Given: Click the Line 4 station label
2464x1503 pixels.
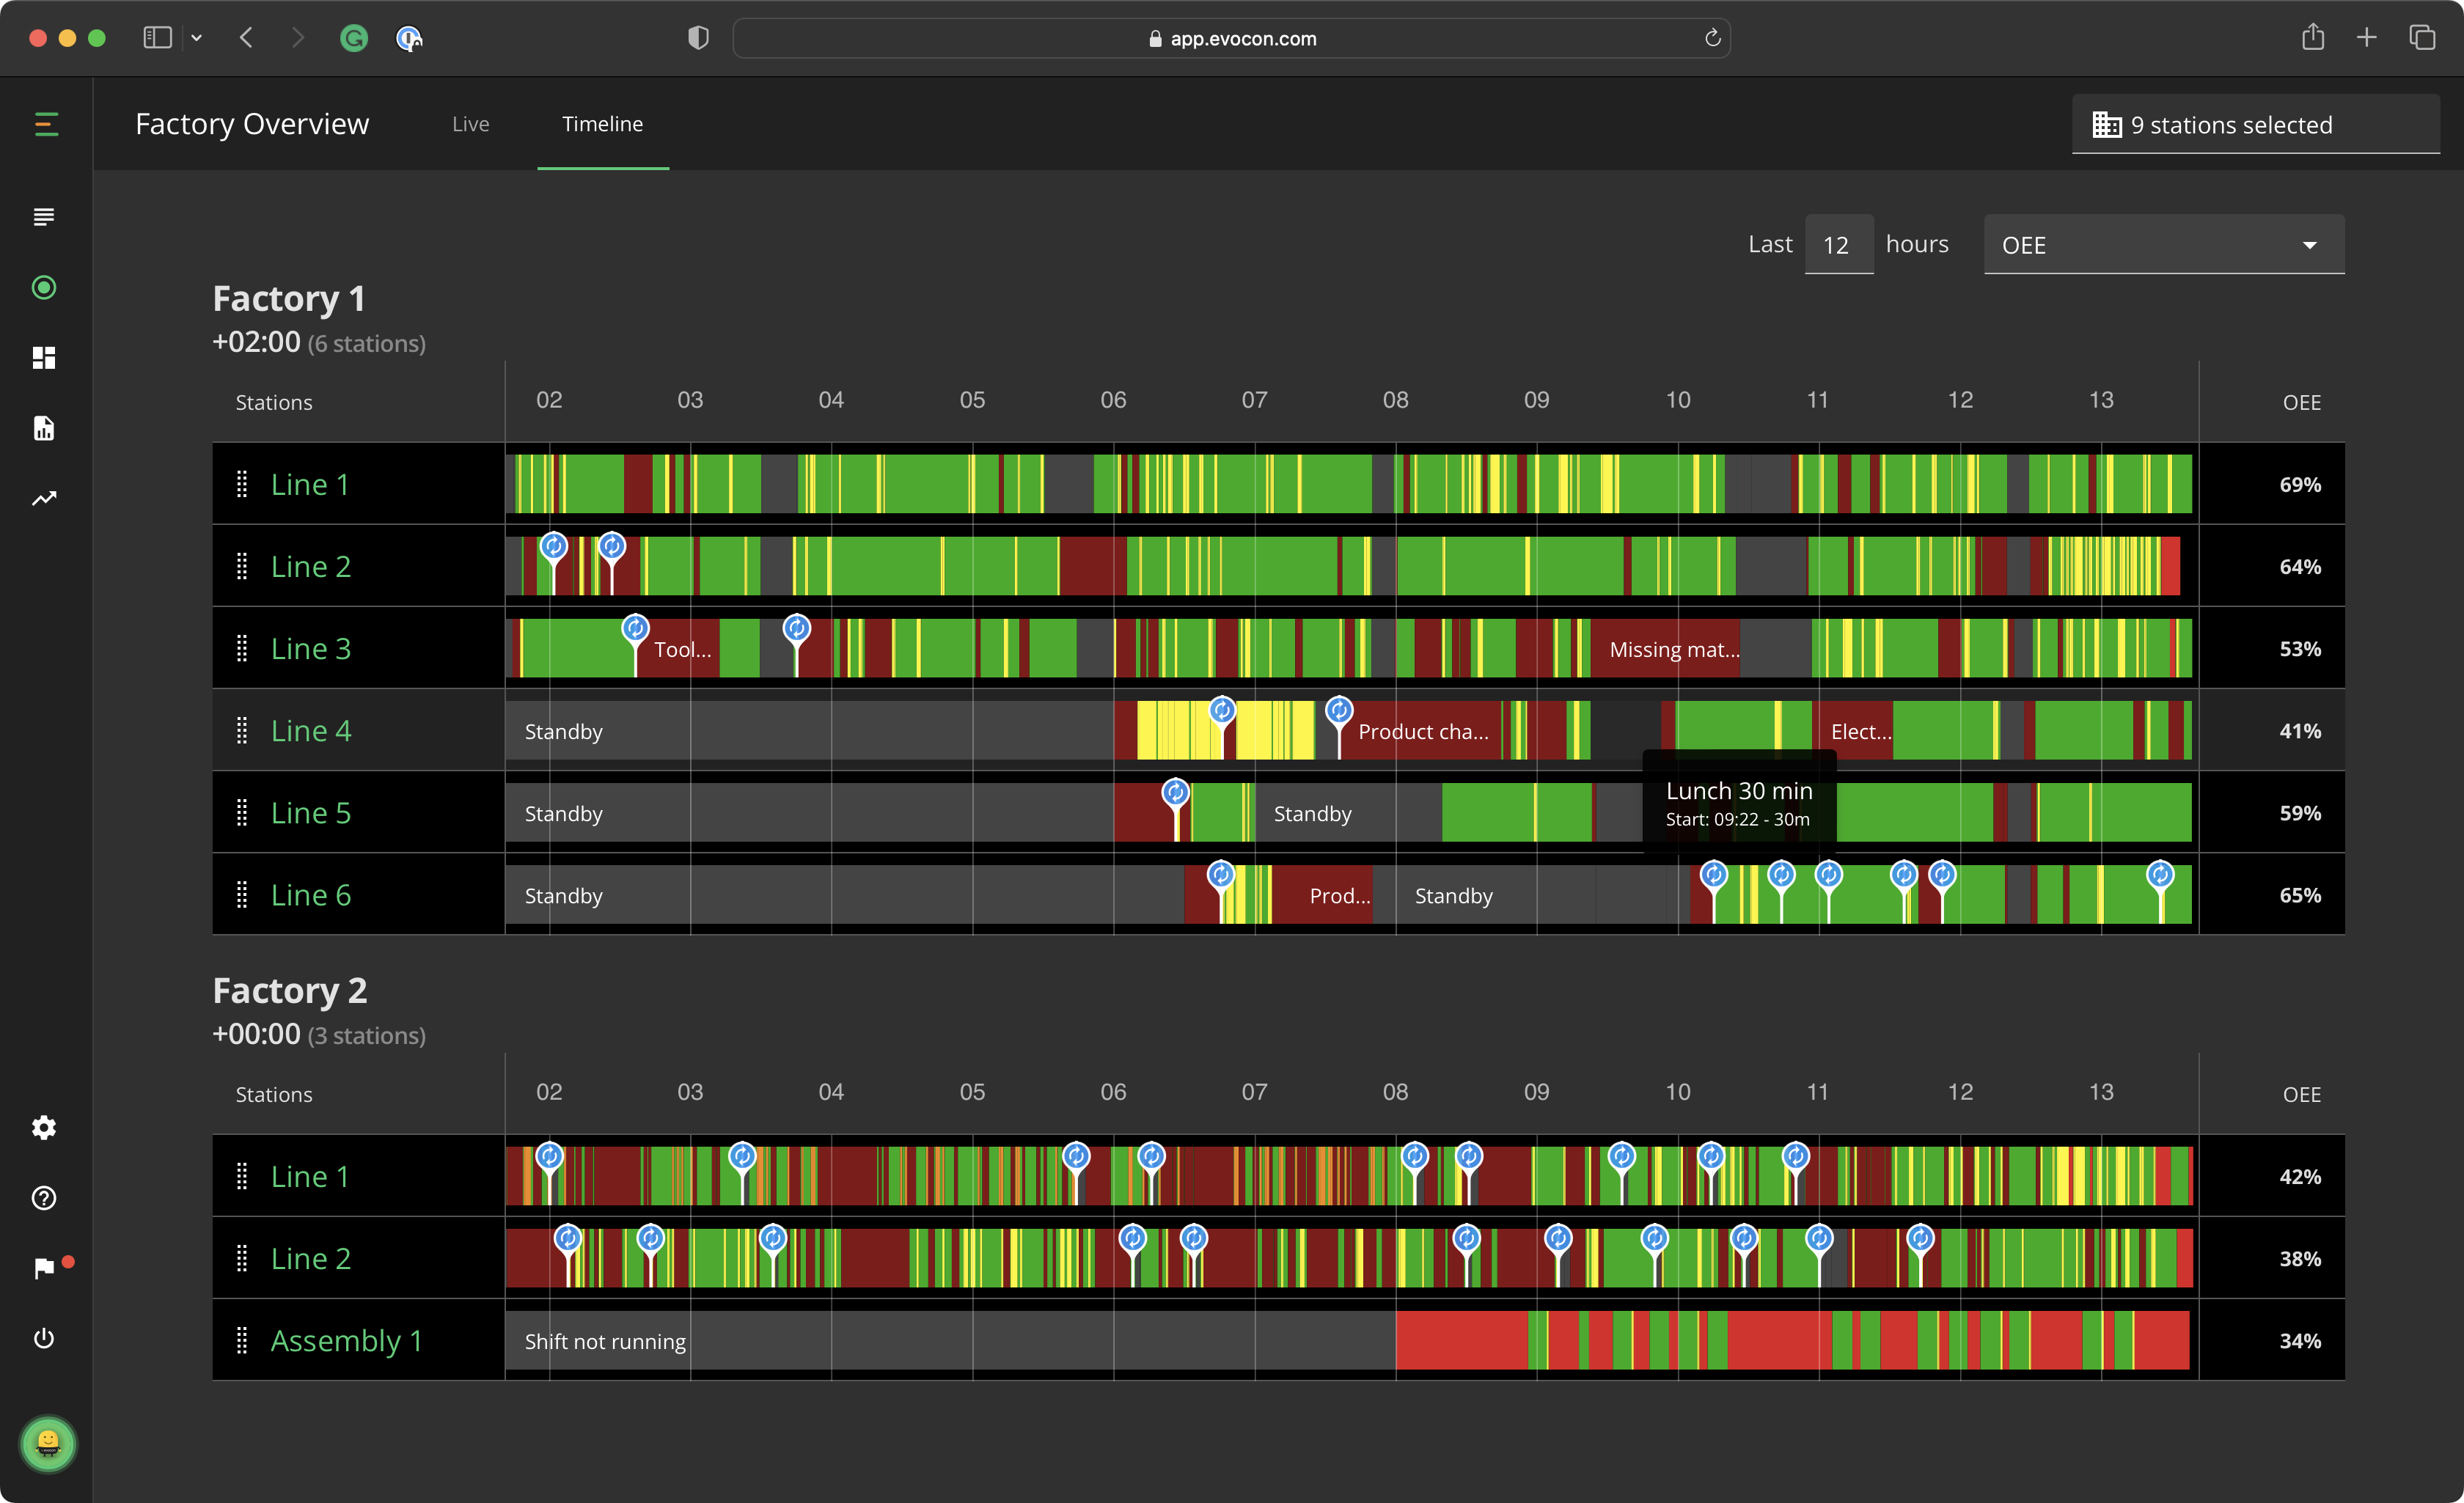Looking at the screenshot, I should (x=312, y=729).
